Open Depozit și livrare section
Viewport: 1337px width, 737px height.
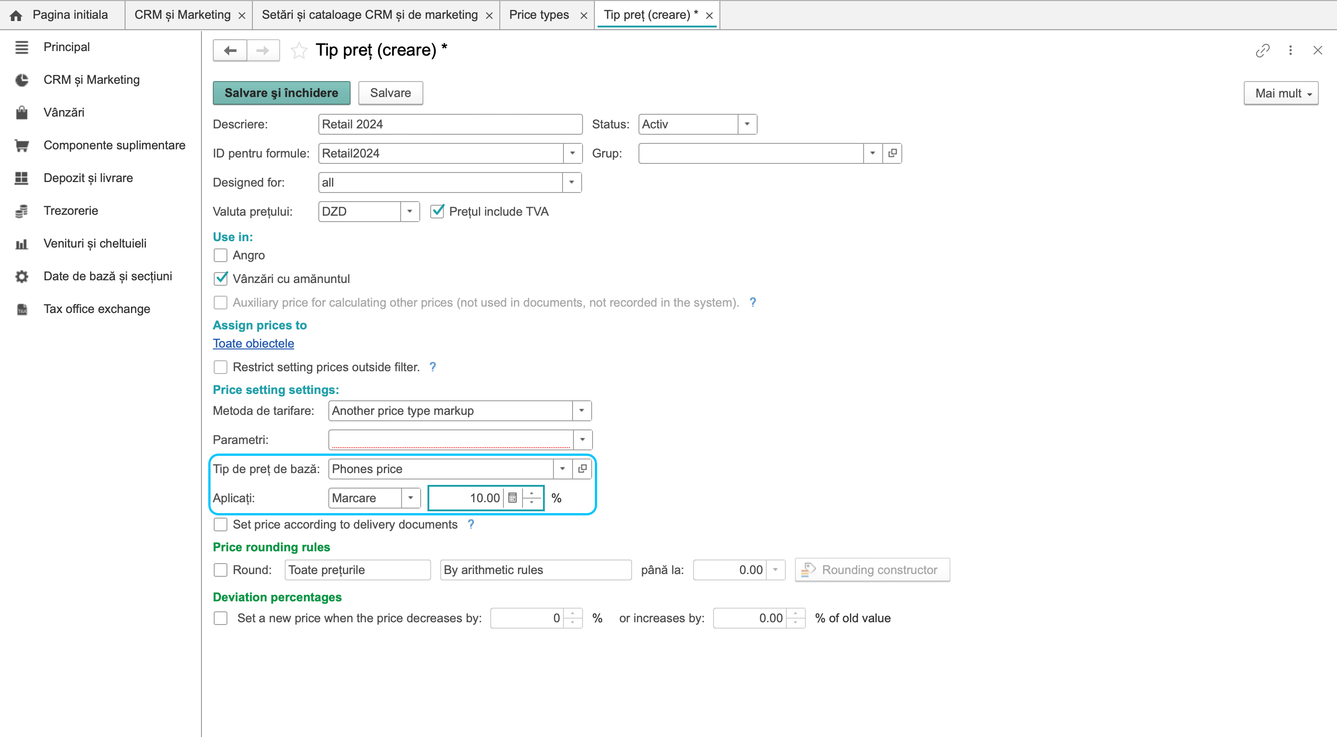[x=88, y=178]
